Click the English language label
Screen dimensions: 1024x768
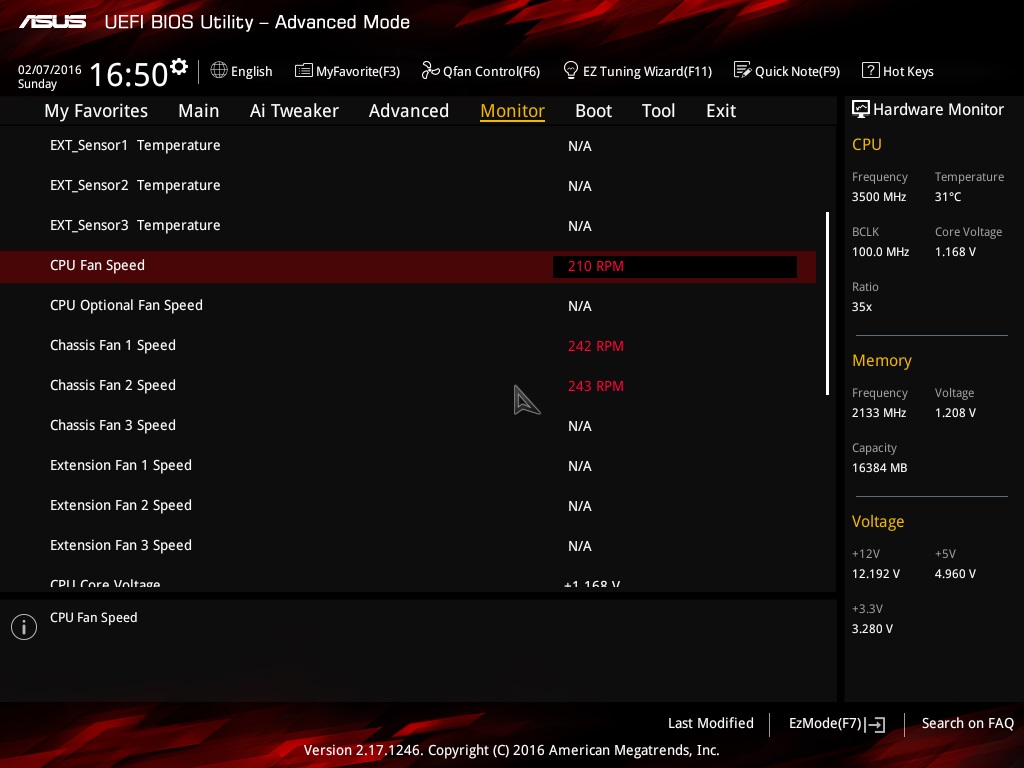coord(251,71)
